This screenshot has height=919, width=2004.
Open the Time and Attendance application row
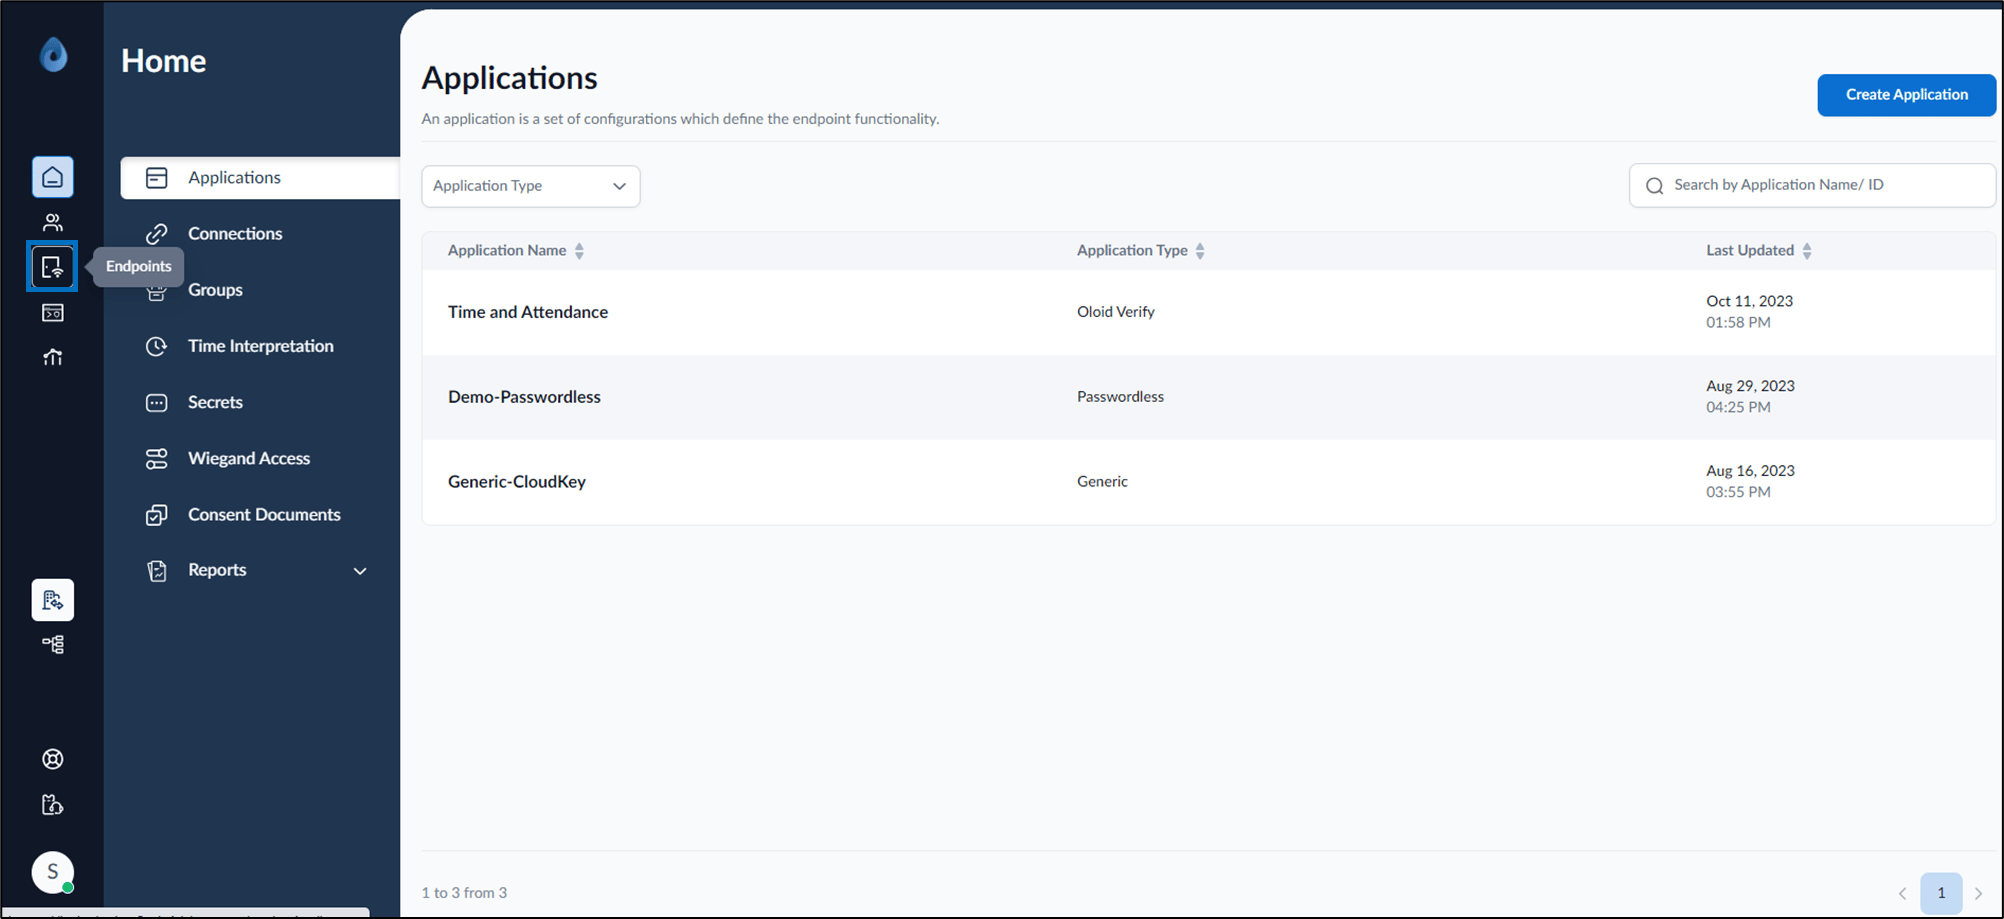coord(1208,312)
